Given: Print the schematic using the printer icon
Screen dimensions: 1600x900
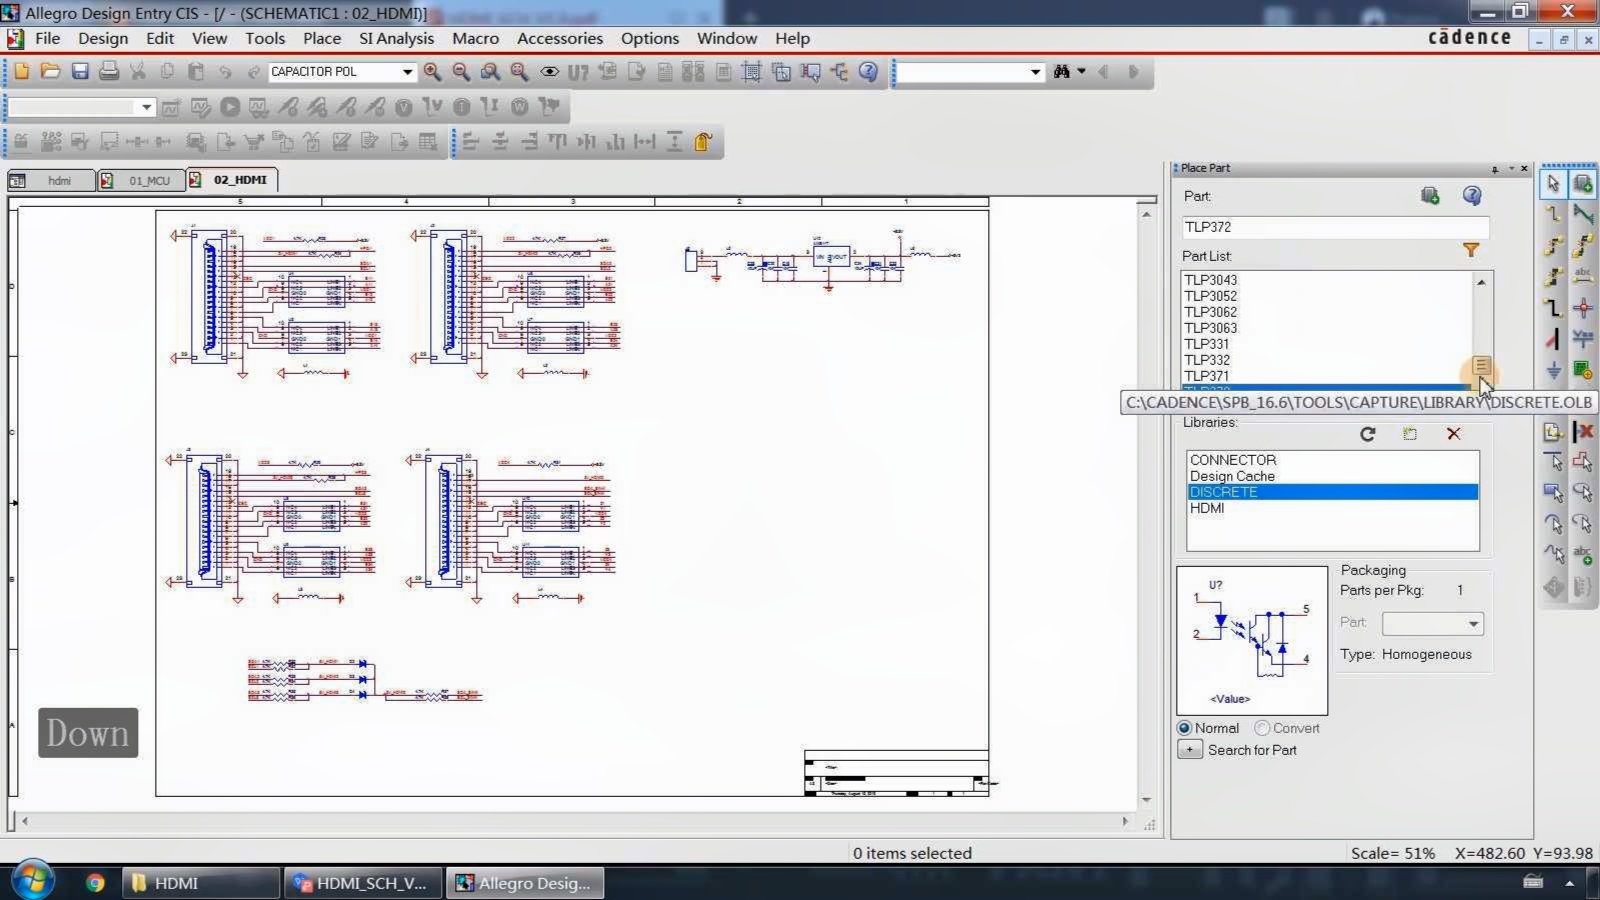Looking at the screenshot, I should click(109, 72).
